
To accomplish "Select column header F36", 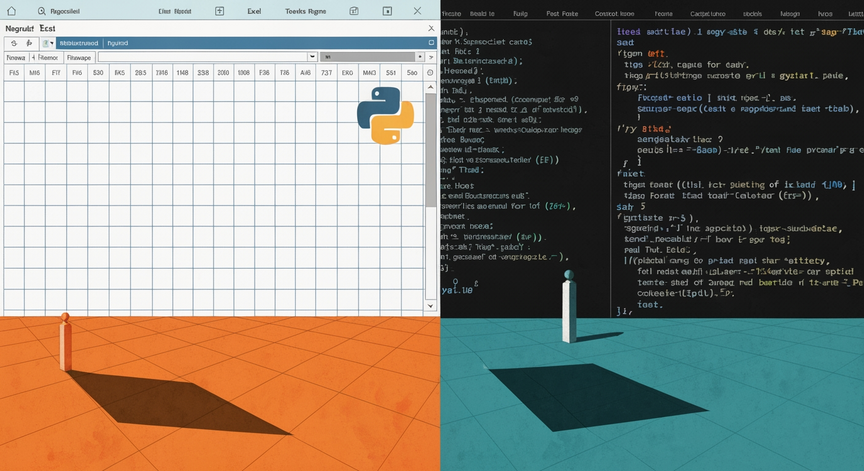I will point(264,73).
